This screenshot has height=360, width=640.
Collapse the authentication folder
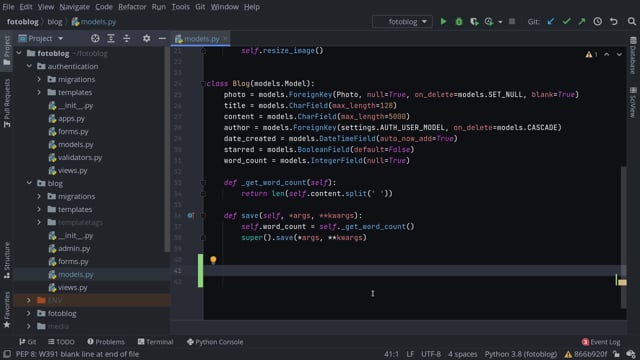tap(29, 66)
